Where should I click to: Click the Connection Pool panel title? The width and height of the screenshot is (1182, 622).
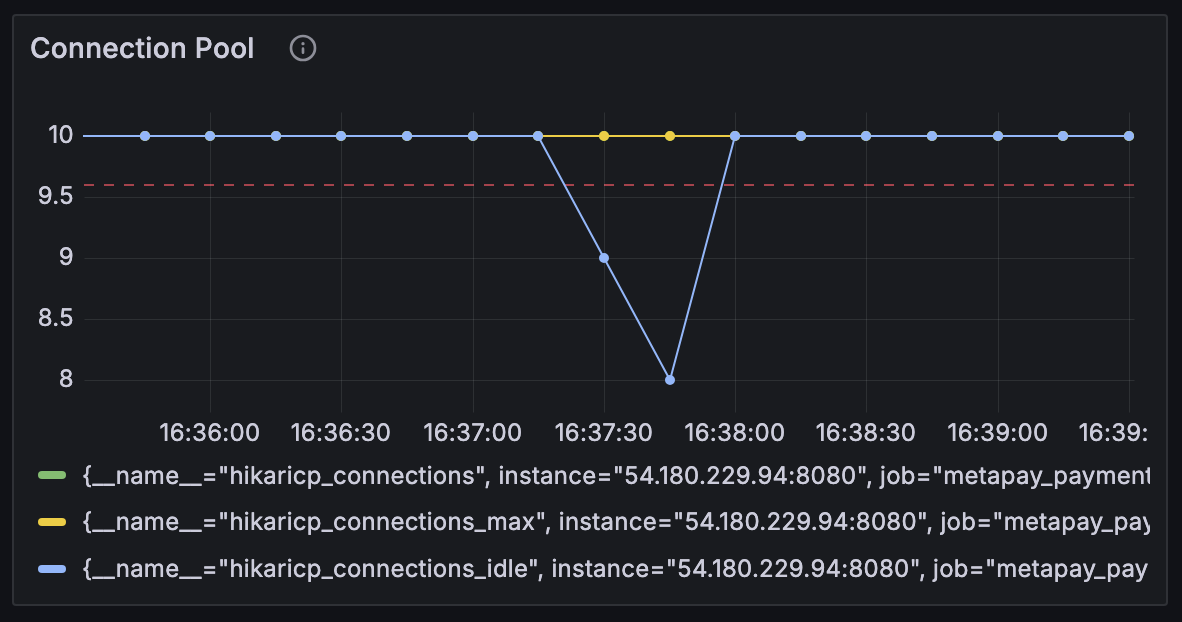pos(142,48)
